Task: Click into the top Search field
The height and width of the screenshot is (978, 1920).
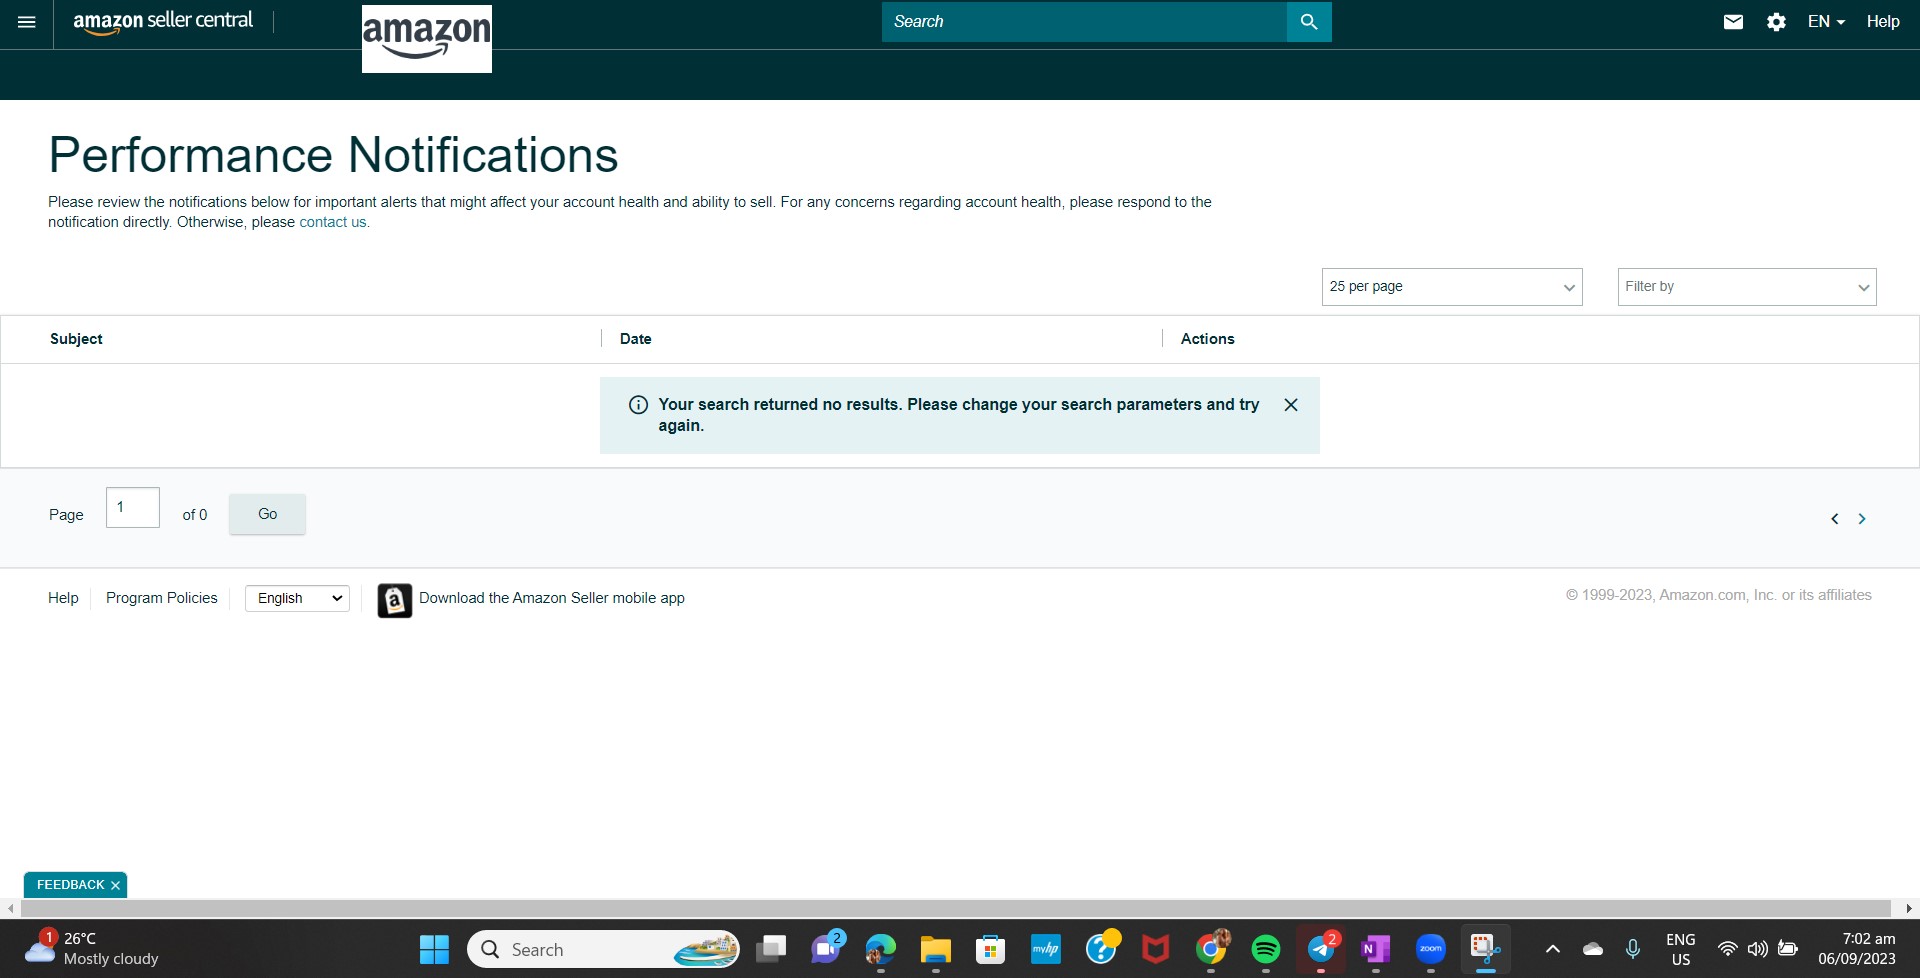Action: (1084, 22)
